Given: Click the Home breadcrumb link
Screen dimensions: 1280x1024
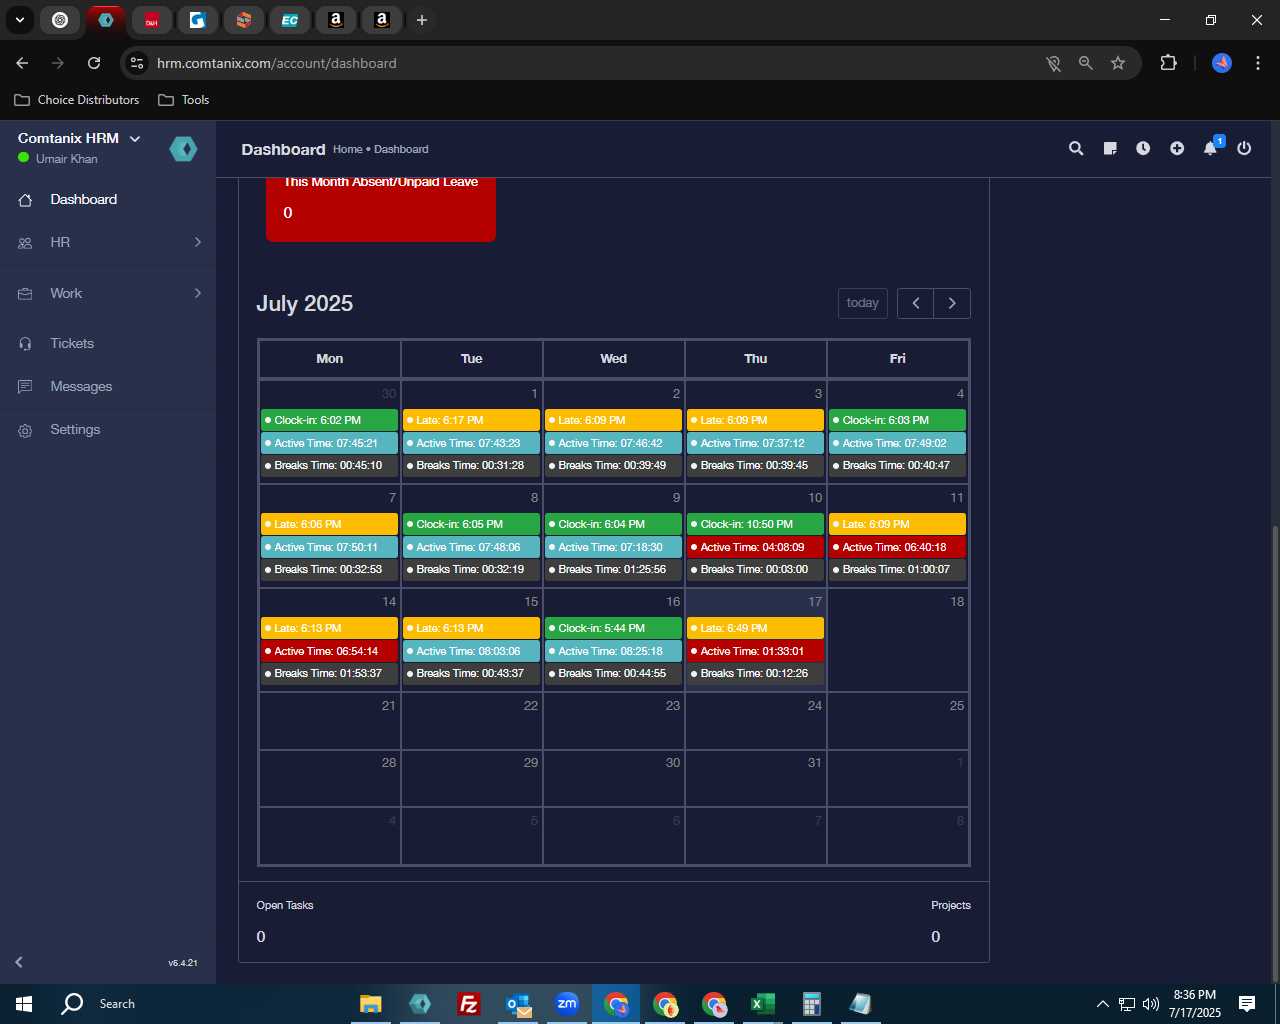Looking at the screenshot, I should click(x=347, y=149).
